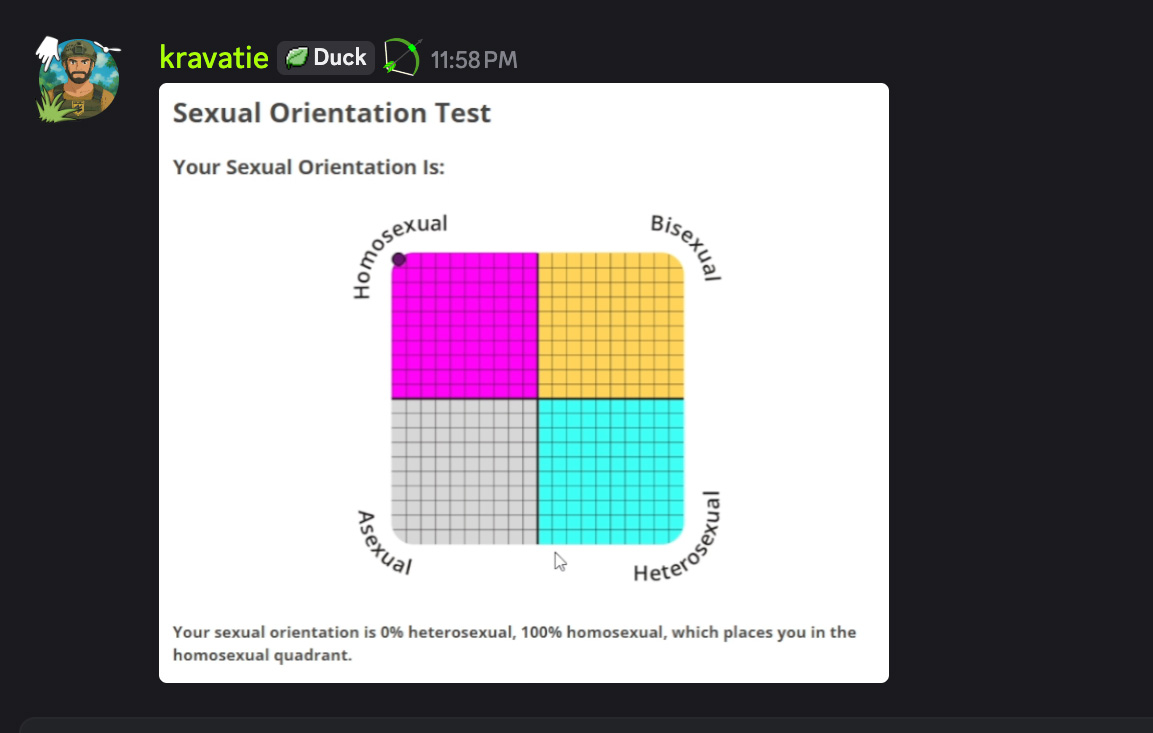The image size is (1153, 733).
Task: Select the magenta homosexual quadrant
Action: coord(465,326)
